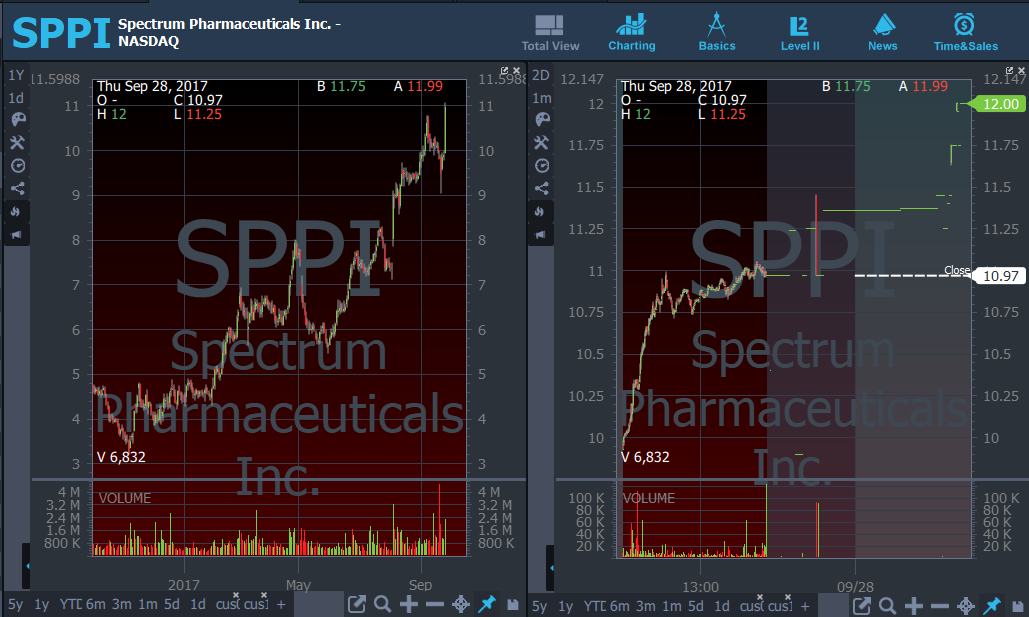
Task: Select the 5y range in right chart
Action: click(x=539, y=606)
